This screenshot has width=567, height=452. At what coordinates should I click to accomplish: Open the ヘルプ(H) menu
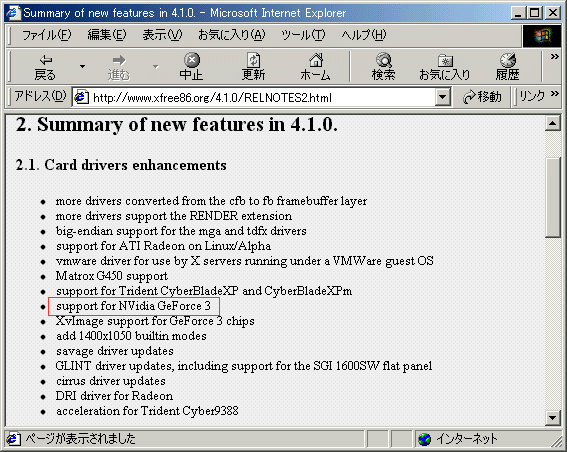364,35
